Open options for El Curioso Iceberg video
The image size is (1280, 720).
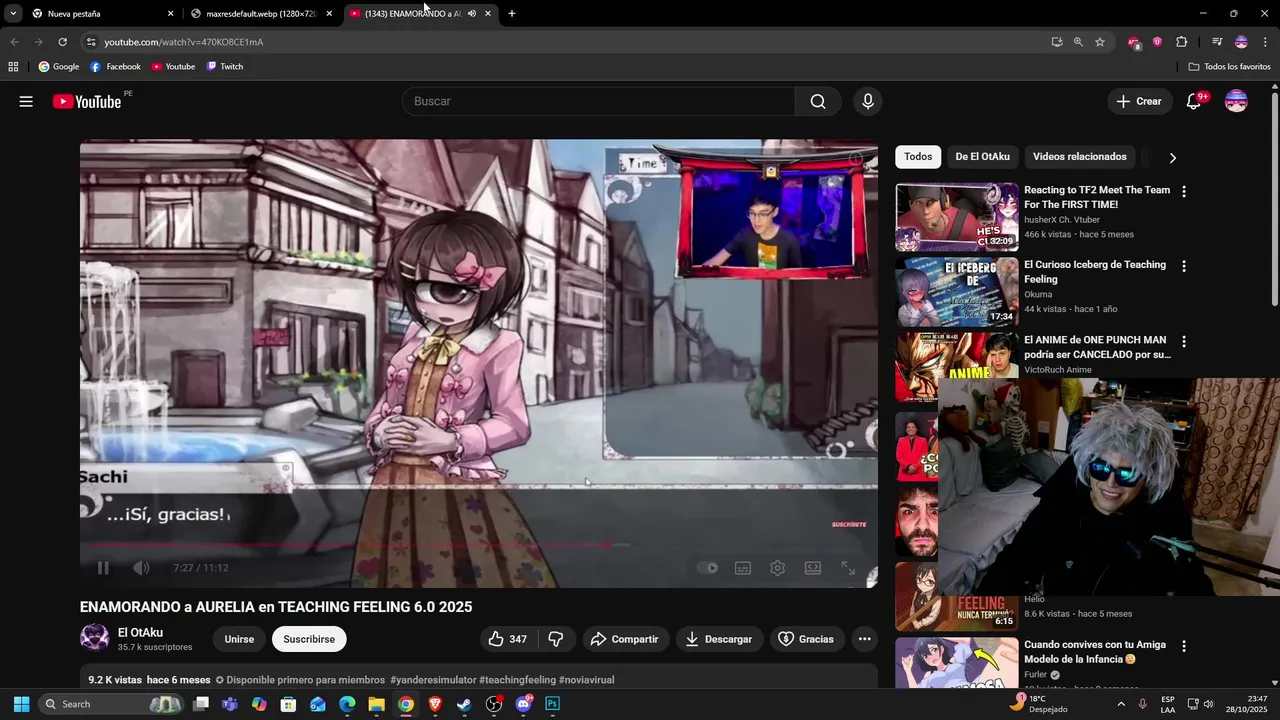point(1184,266)
